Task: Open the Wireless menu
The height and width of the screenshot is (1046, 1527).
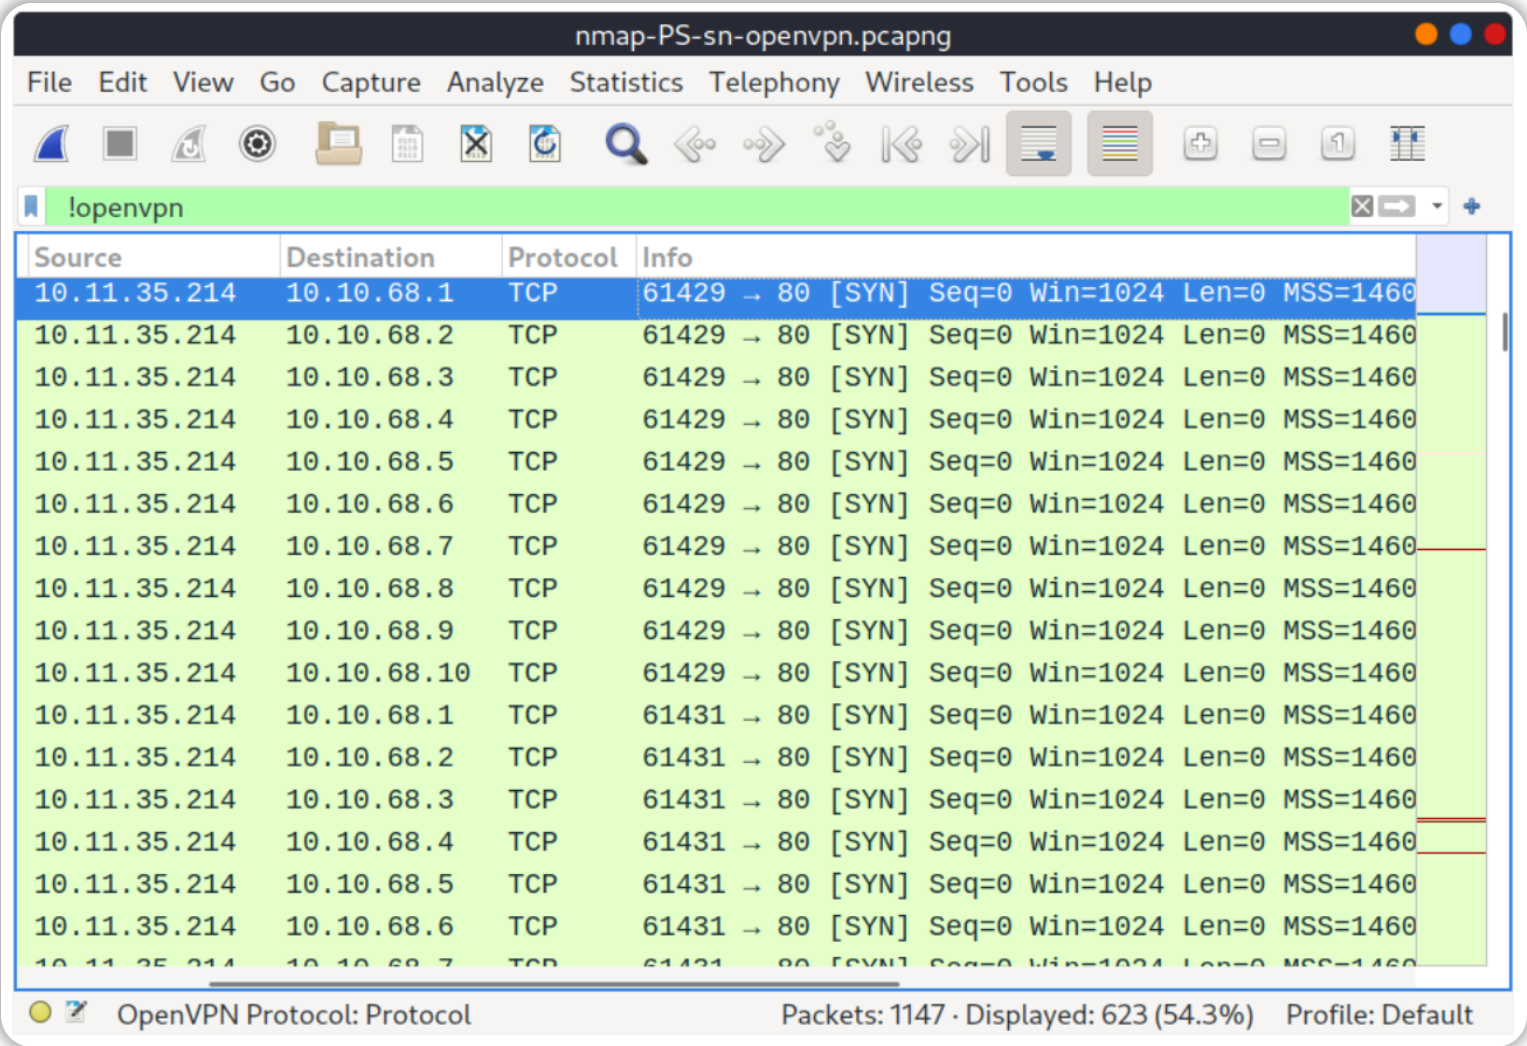Action: tap(919, 82)
